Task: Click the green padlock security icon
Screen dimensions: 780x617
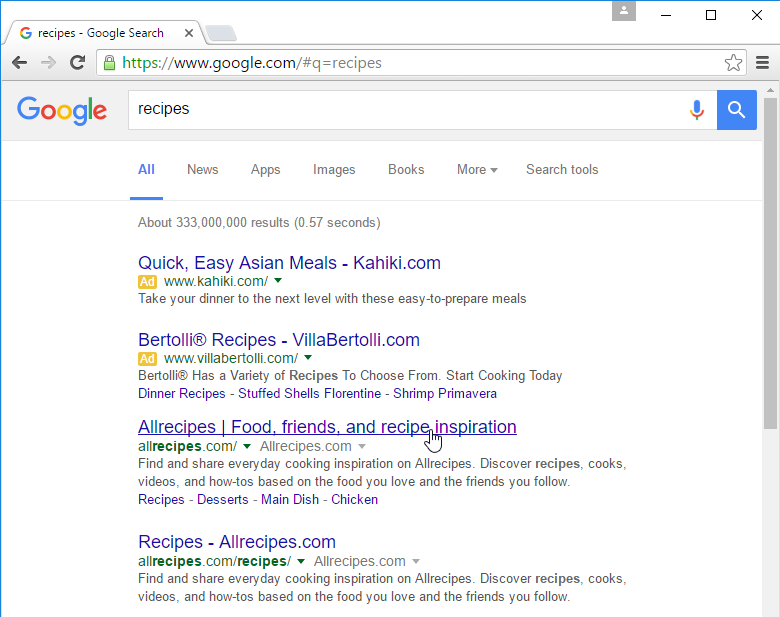Action: pyautogui.click(x=109, y=63)
